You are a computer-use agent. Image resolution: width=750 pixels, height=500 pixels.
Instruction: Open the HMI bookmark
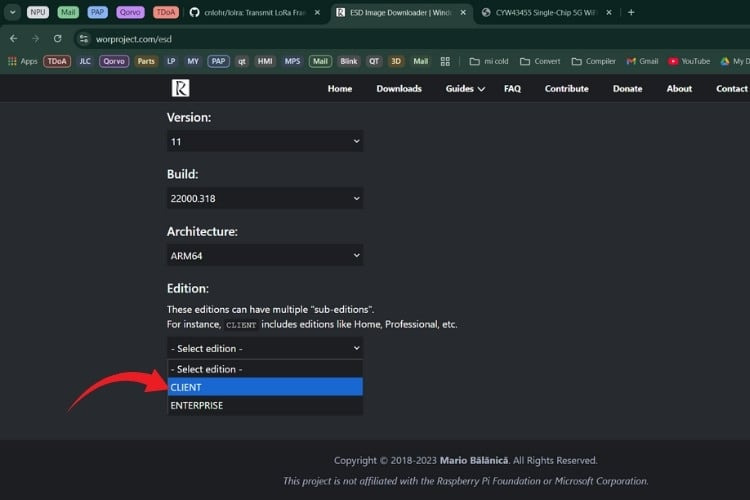tap(265, 61)
